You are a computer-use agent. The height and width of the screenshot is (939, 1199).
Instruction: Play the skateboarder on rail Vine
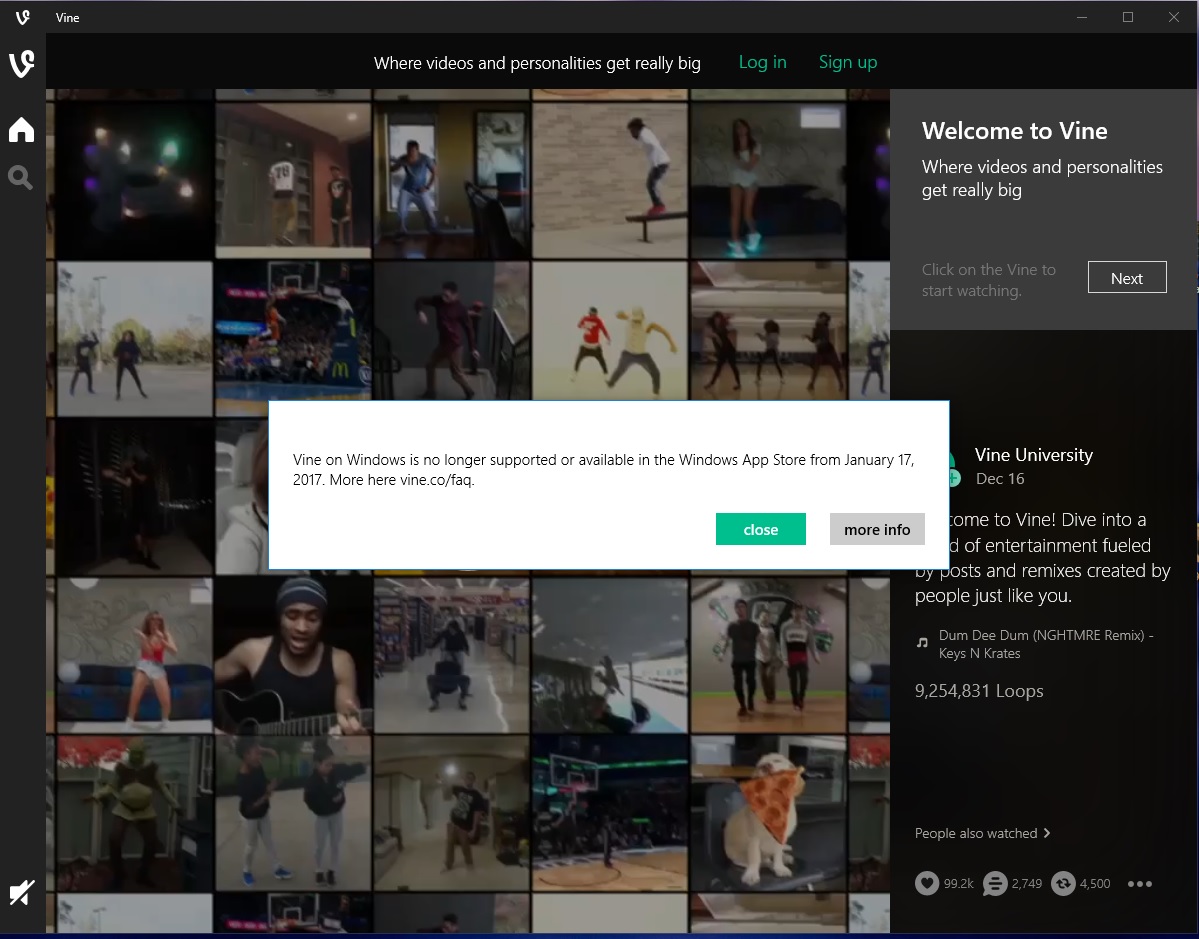tap(609, 180)
